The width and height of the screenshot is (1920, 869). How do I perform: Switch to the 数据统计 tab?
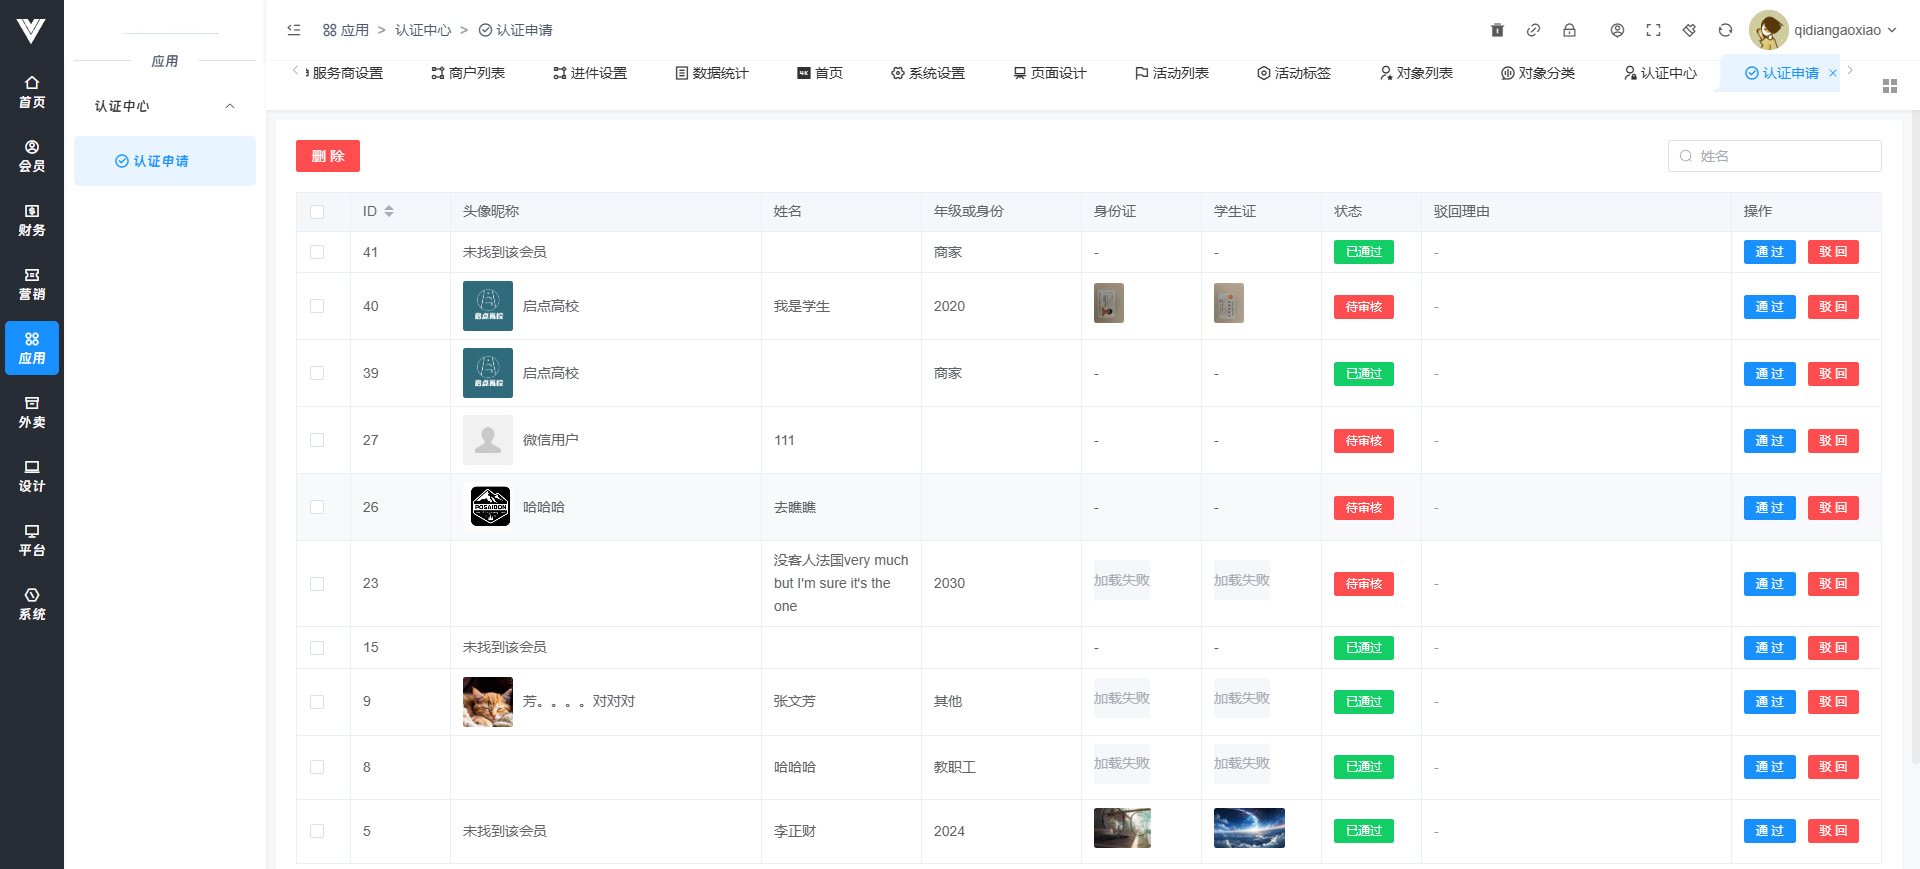[x=712, y=73]
